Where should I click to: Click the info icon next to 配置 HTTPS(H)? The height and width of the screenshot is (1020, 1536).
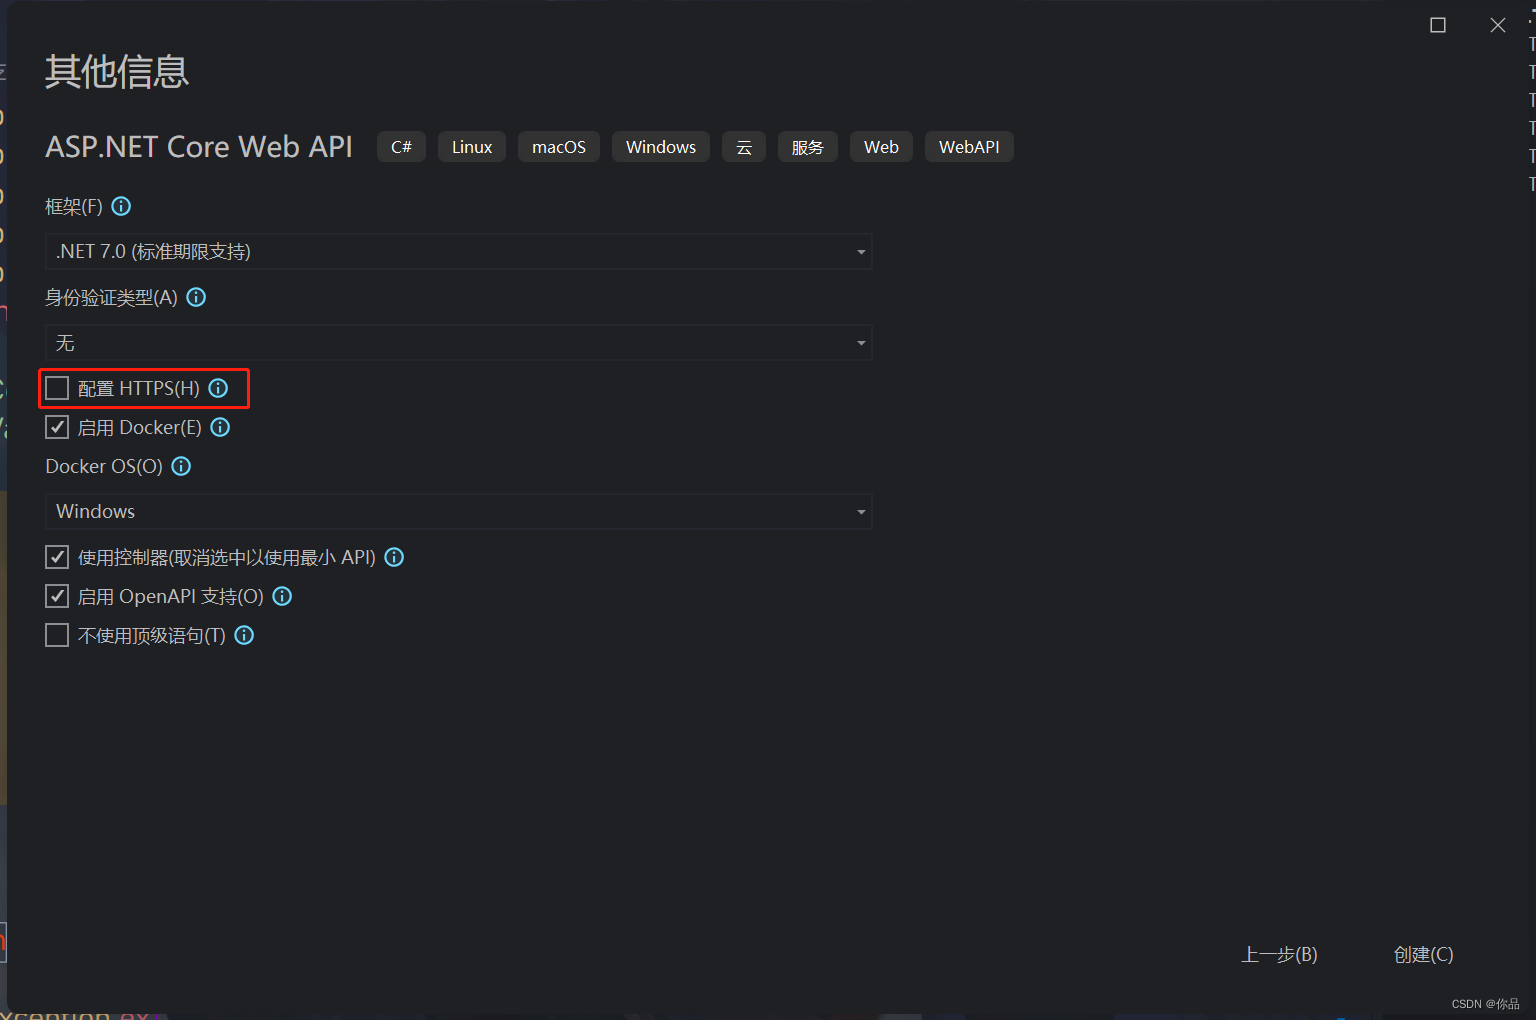(218, 388)
